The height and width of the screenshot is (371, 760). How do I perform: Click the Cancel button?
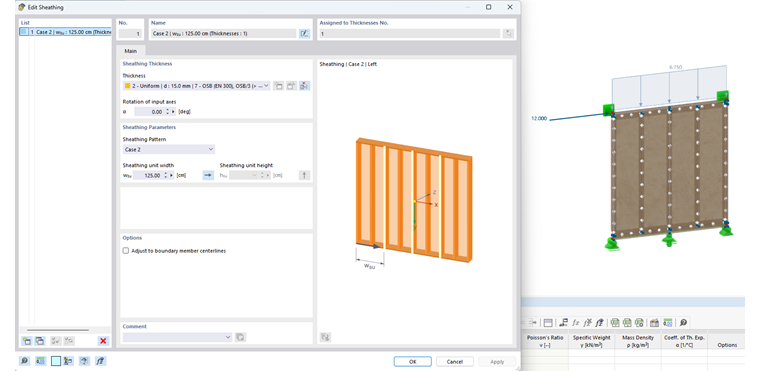455,361
